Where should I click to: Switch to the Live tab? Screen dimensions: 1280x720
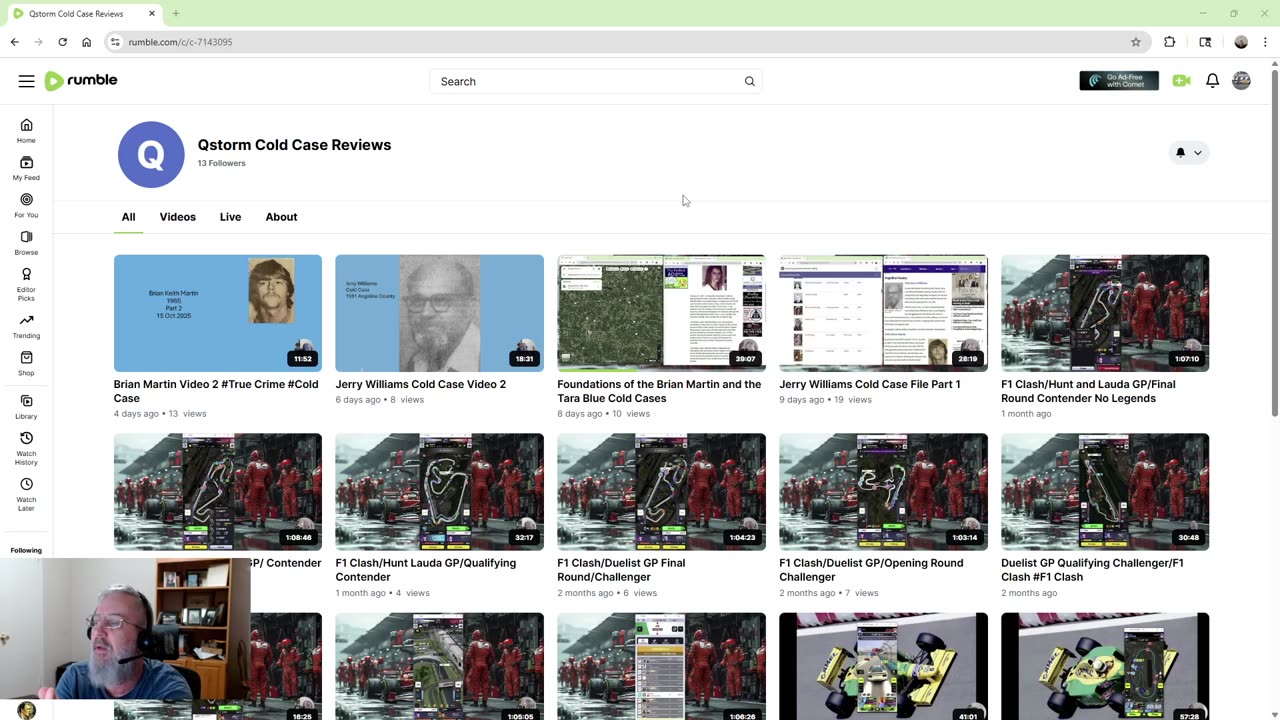click(x=230, y=217)
